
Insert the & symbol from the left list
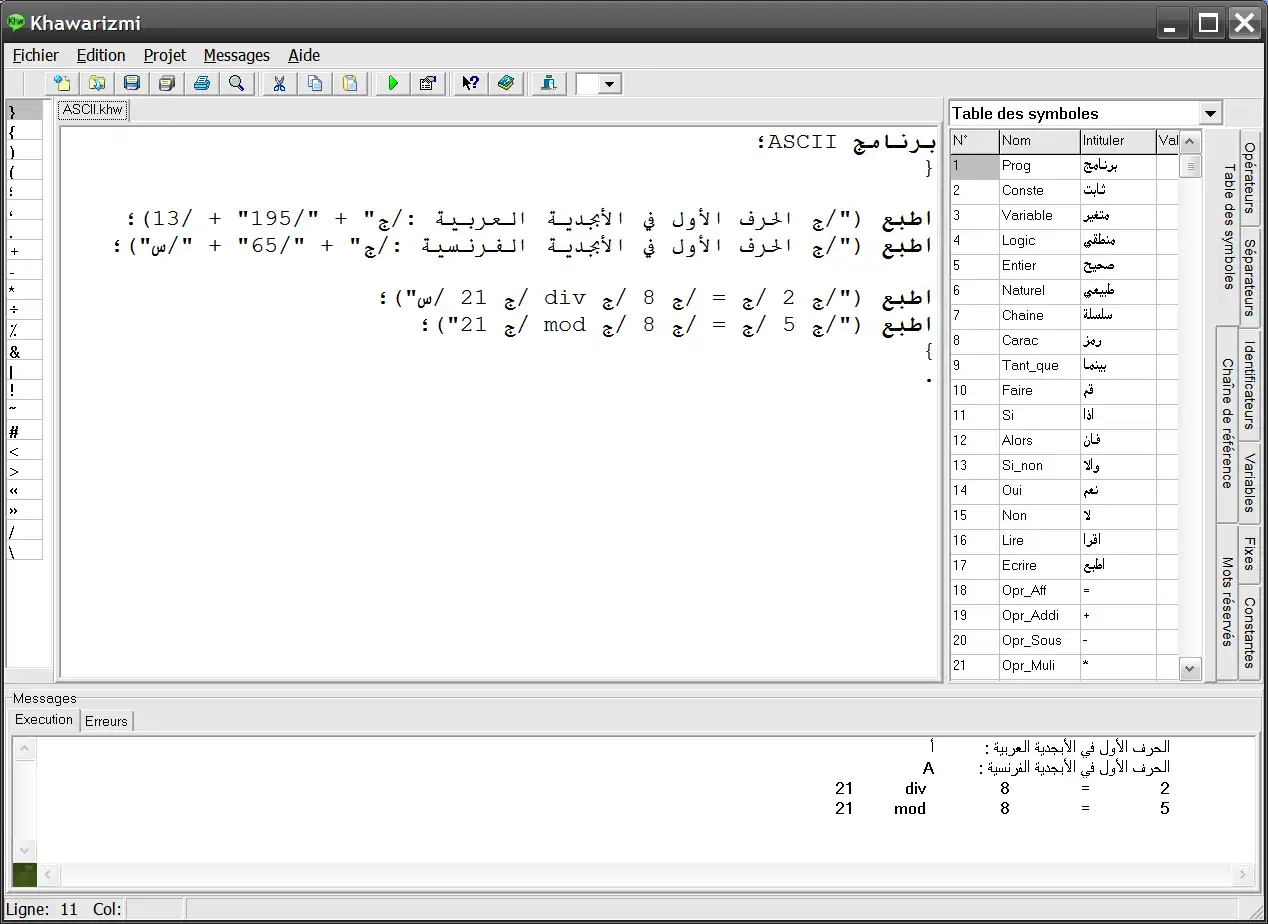coord(24,351)
